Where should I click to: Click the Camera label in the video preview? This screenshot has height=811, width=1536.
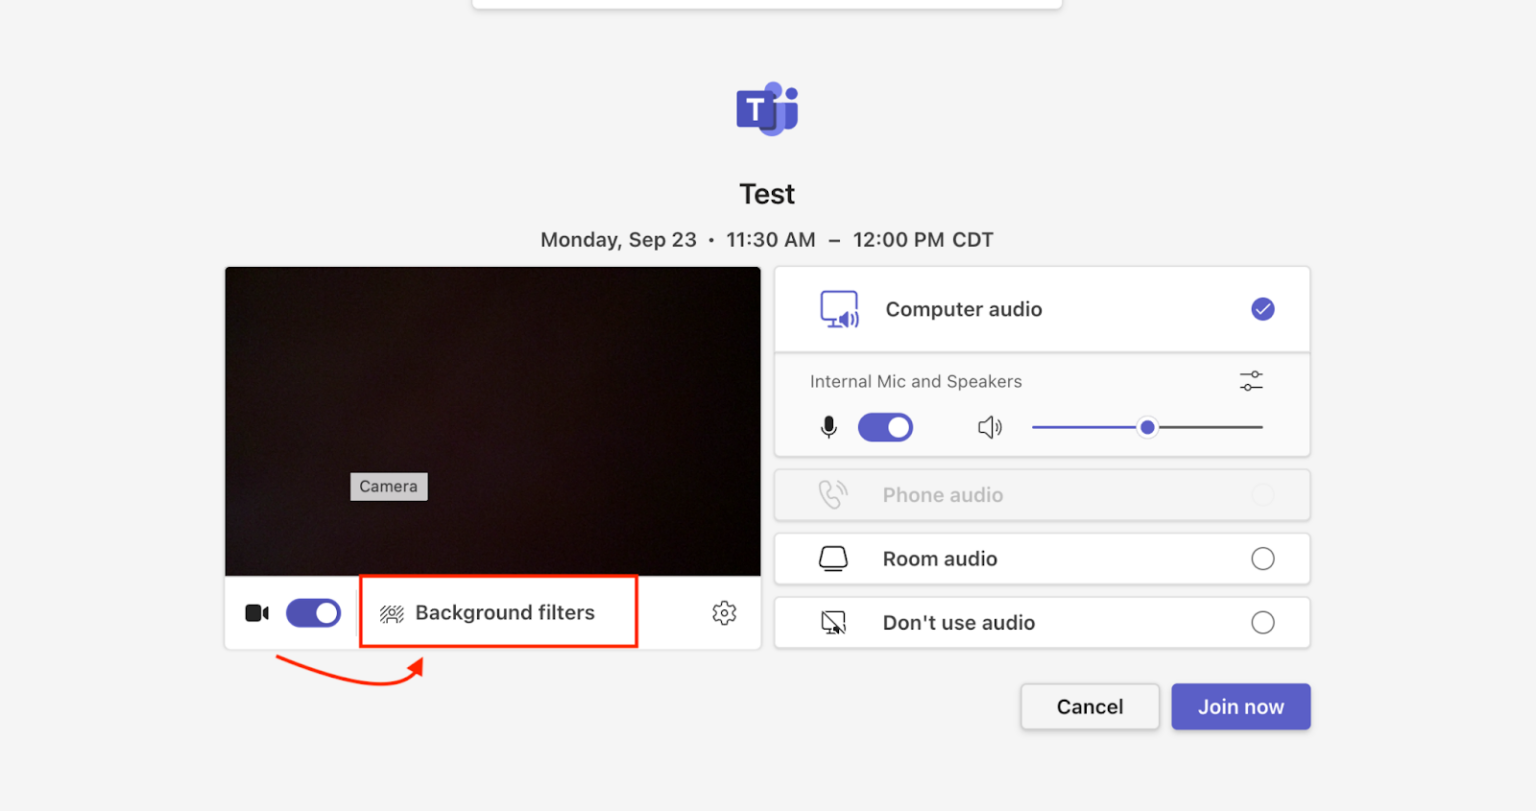coord(388,486)
